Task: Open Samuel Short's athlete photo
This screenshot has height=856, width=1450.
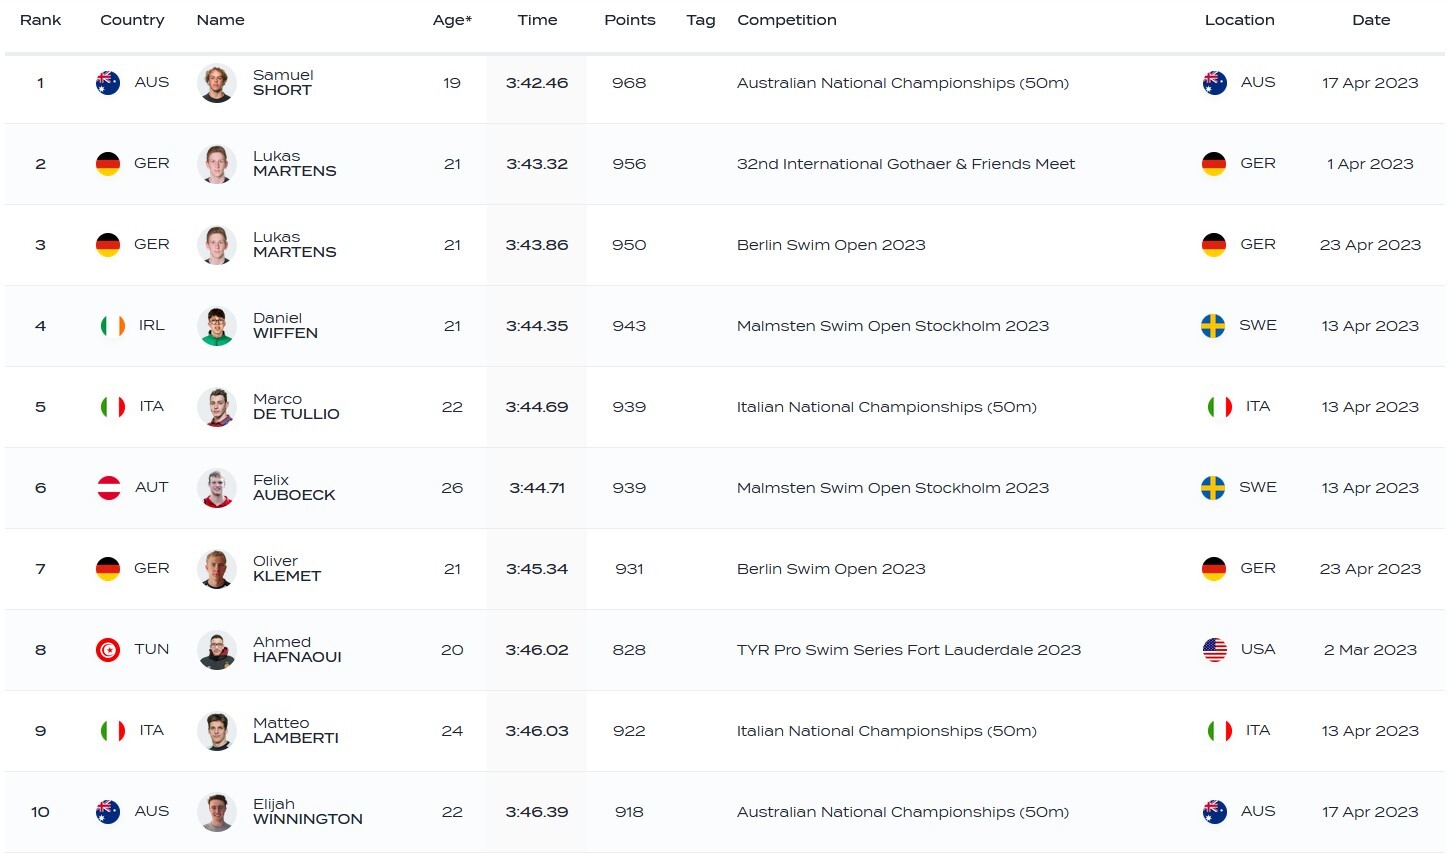Action: (217, 83)
